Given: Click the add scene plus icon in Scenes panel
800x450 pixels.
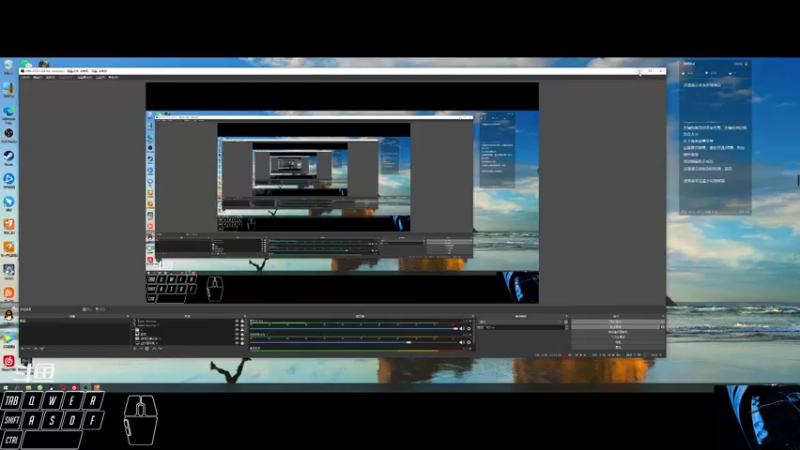Looking at the screenshot, I should click(x=22, y=348).
